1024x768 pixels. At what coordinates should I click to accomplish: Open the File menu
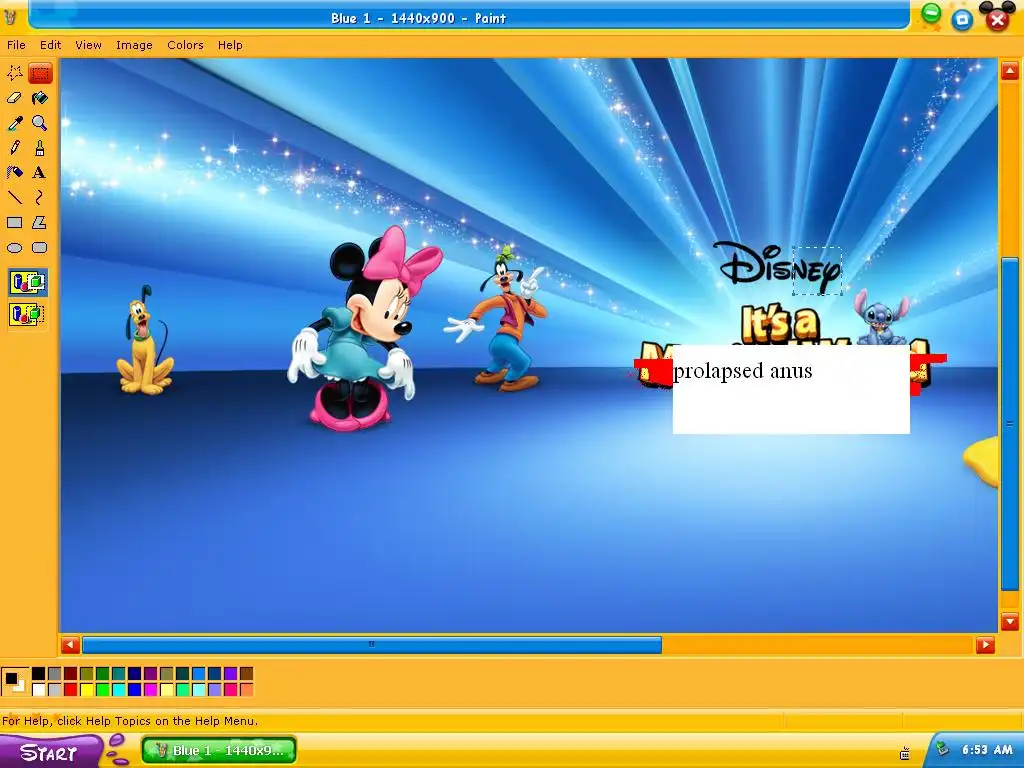click(16, 45)
